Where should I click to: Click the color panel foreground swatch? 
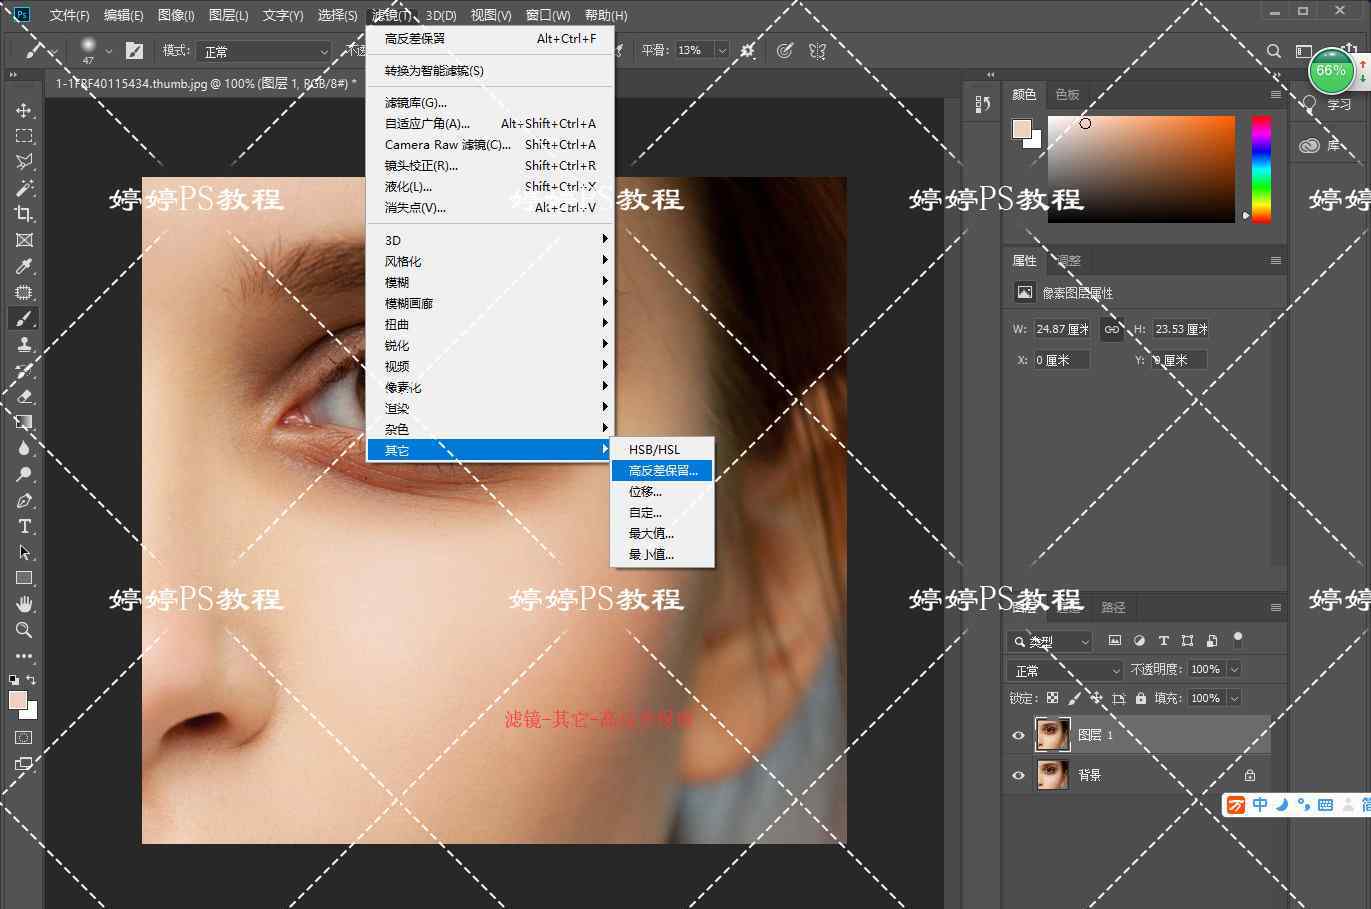pyautogui.click(x=1021, y=129)
